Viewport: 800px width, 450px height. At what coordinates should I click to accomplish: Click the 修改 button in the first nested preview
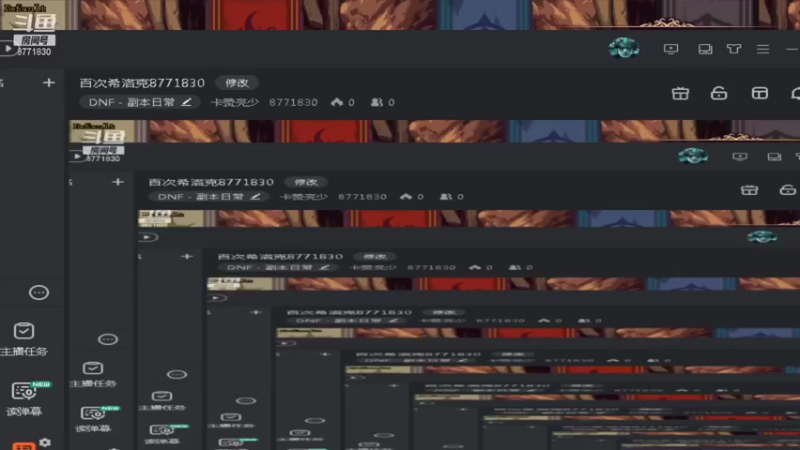coord(306,182)
